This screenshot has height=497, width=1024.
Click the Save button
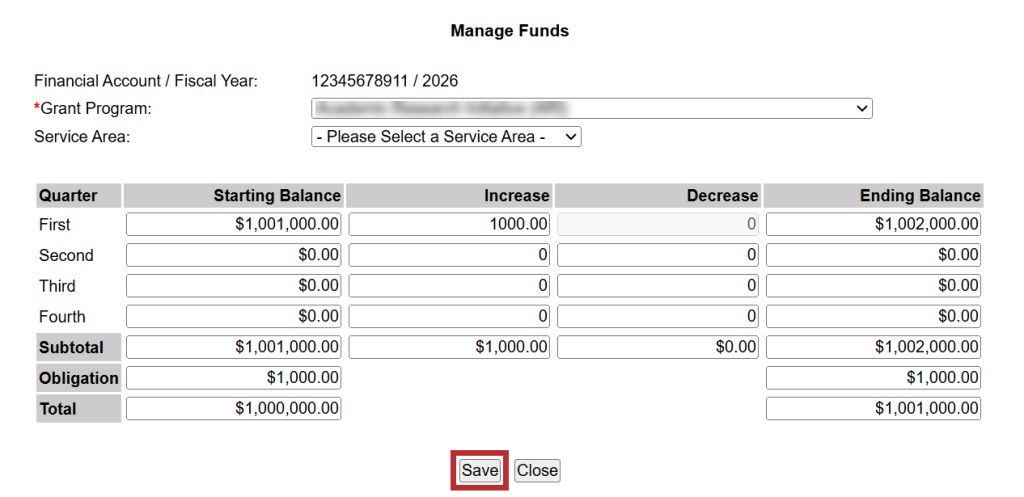[479, 471]
